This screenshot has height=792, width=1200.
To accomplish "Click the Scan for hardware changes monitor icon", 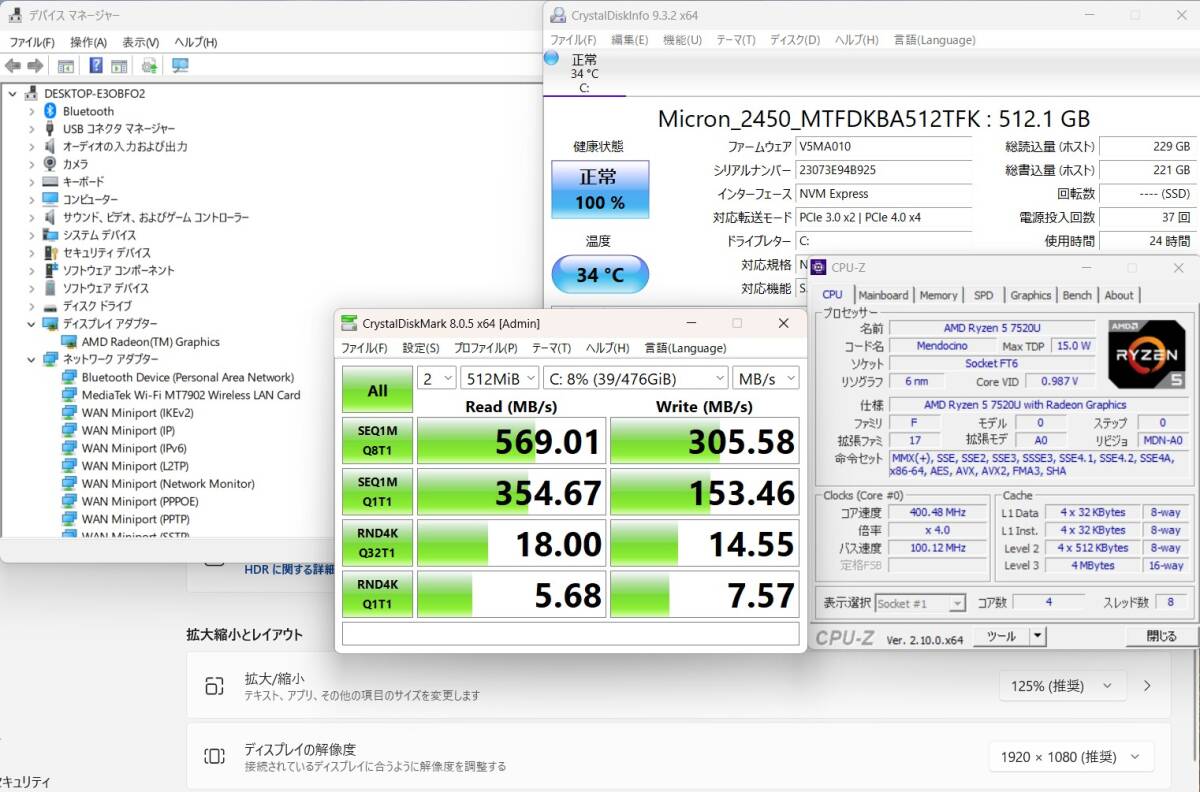I will tap(180, 66).
